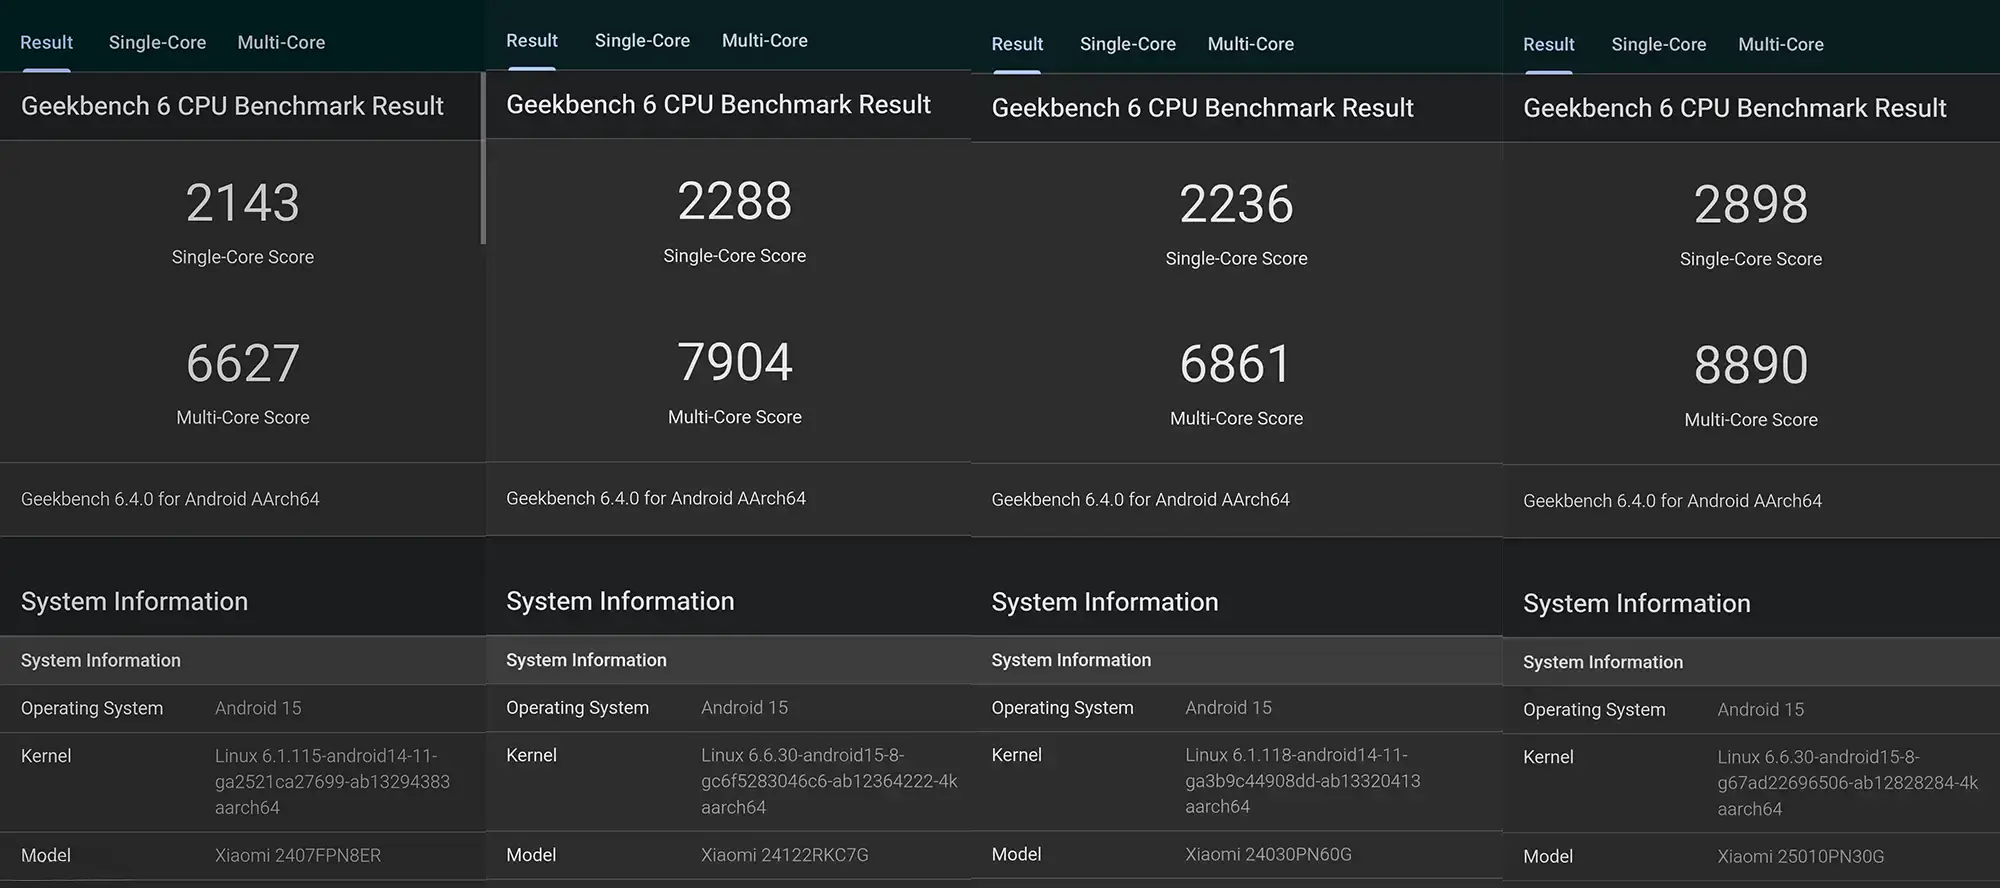Click the model value Xiaomi 2407FPN8ER
The width and height of the screenshot is (2000, 888).
tap(298, 856)
